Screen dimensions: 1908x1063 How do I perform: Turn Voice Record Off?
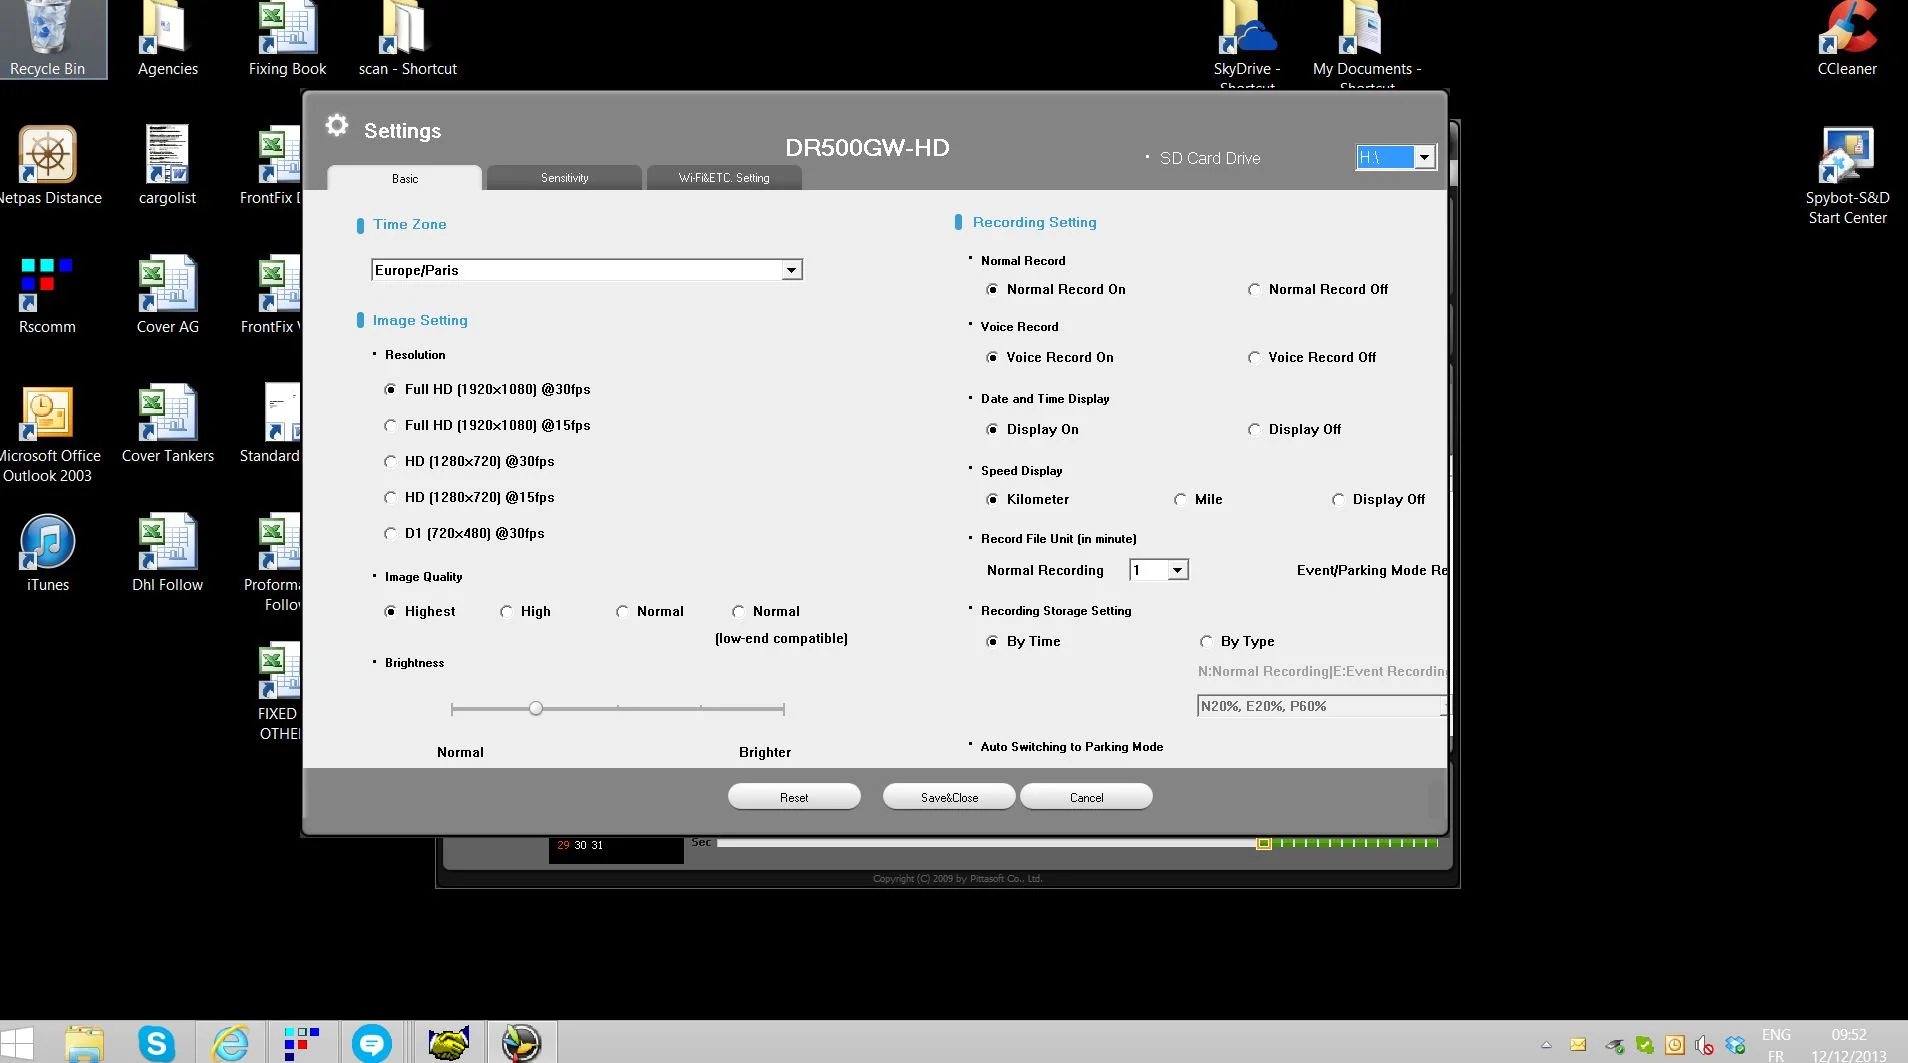point(1254,358)
